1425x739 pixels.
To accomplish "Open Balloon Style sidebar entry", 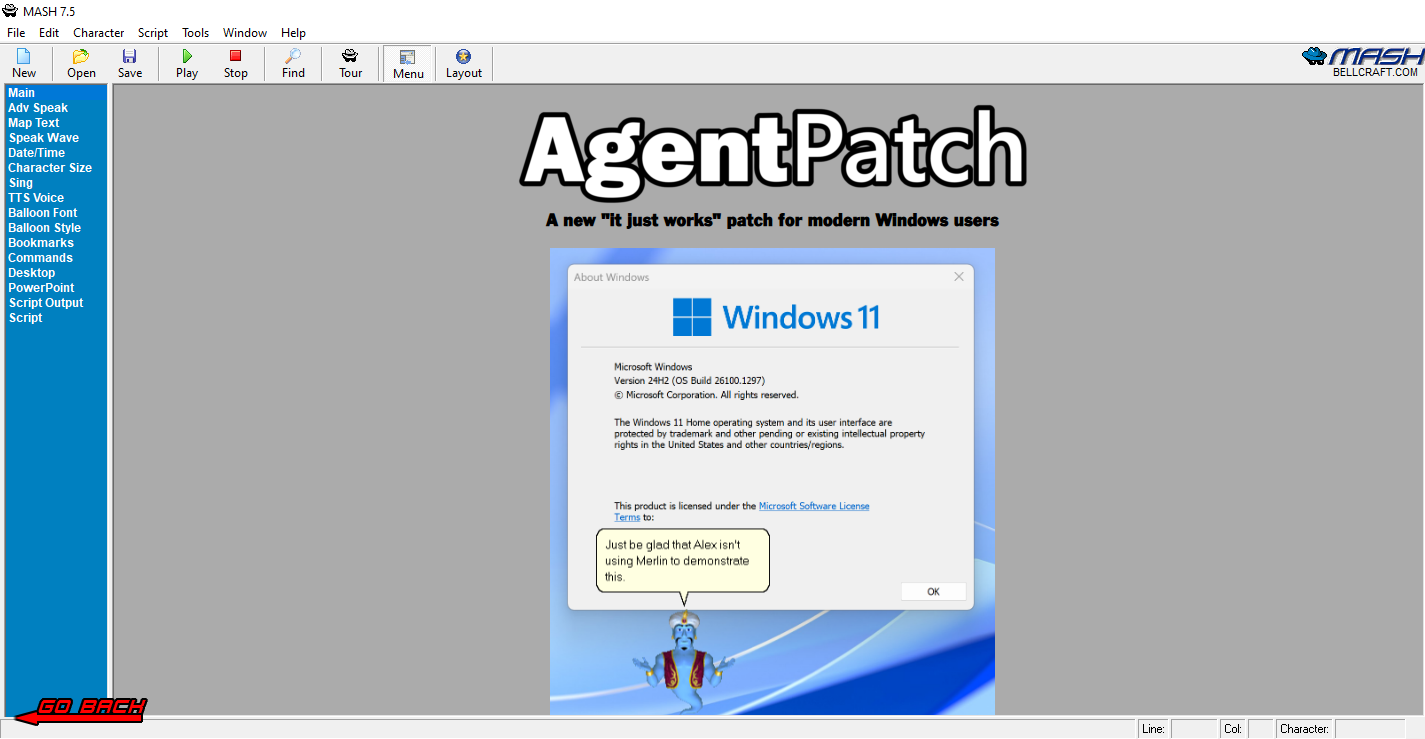I will [44, 228].
